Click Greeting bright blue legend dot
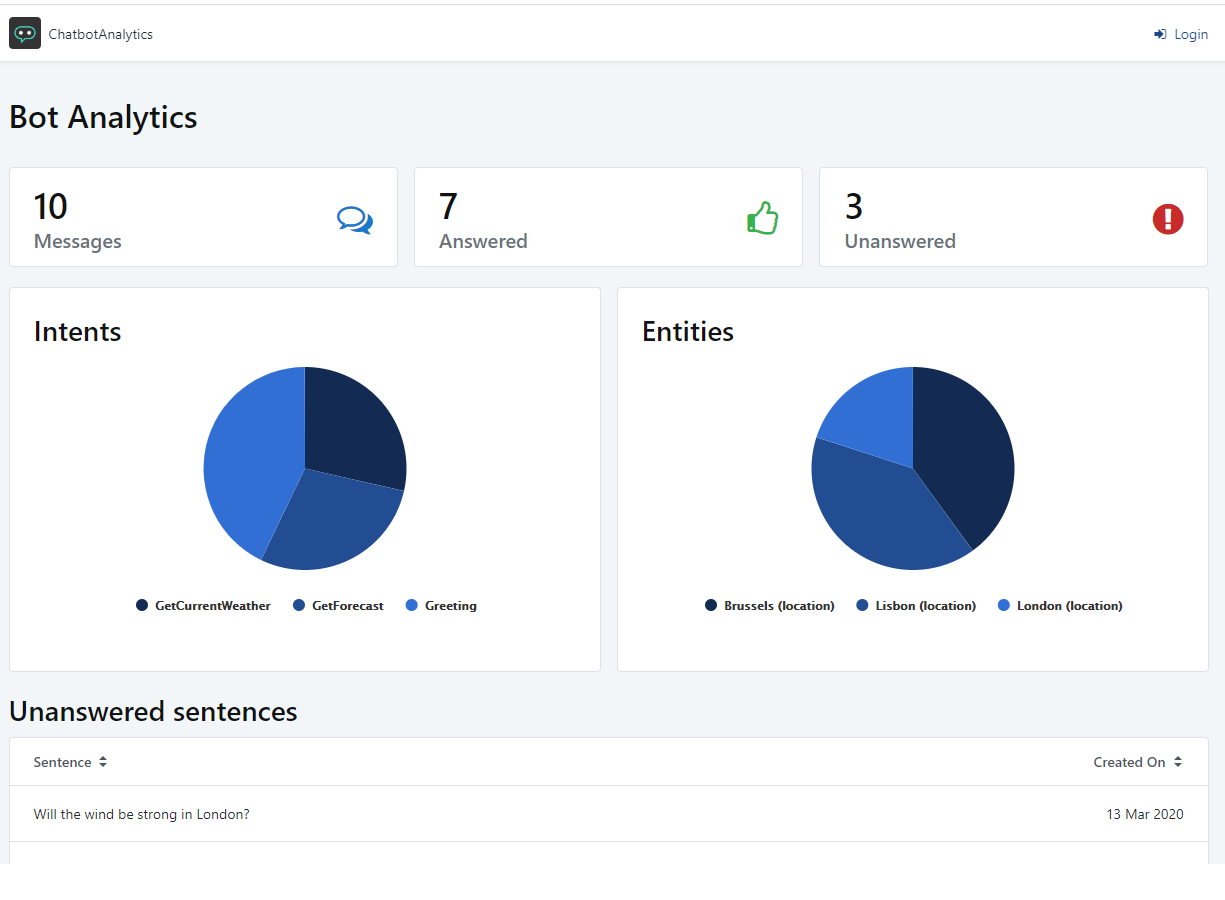1225x900 pixels. [x=412, y=605]
